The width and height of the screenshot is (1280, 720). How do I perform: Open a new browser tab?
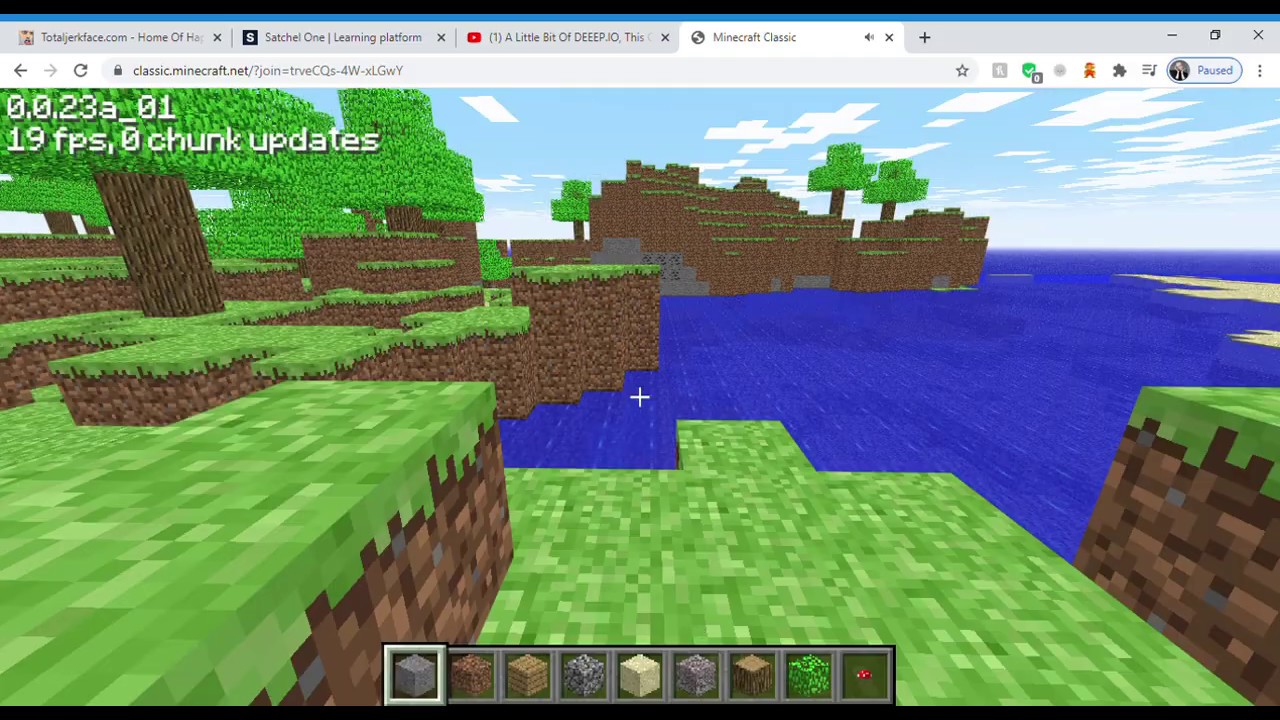click(924, 37)
